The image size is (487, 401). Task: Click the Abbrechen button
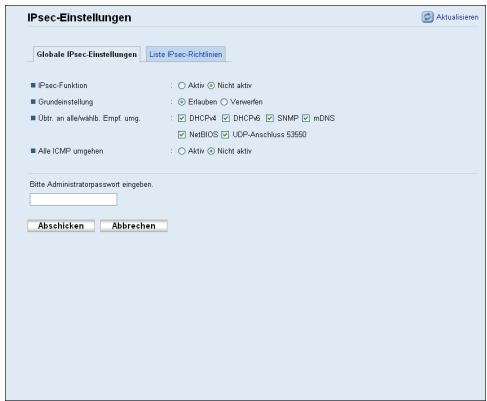click(134, 226)
